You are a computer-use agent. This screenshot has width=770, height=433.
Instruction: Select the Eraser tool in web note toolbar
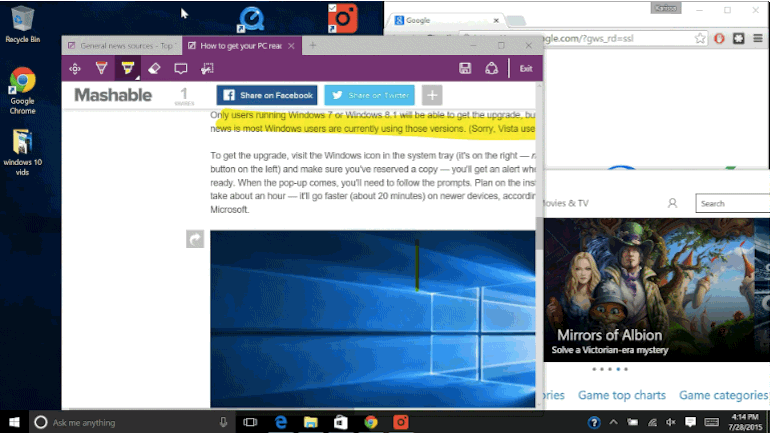[x=154, y=69]
